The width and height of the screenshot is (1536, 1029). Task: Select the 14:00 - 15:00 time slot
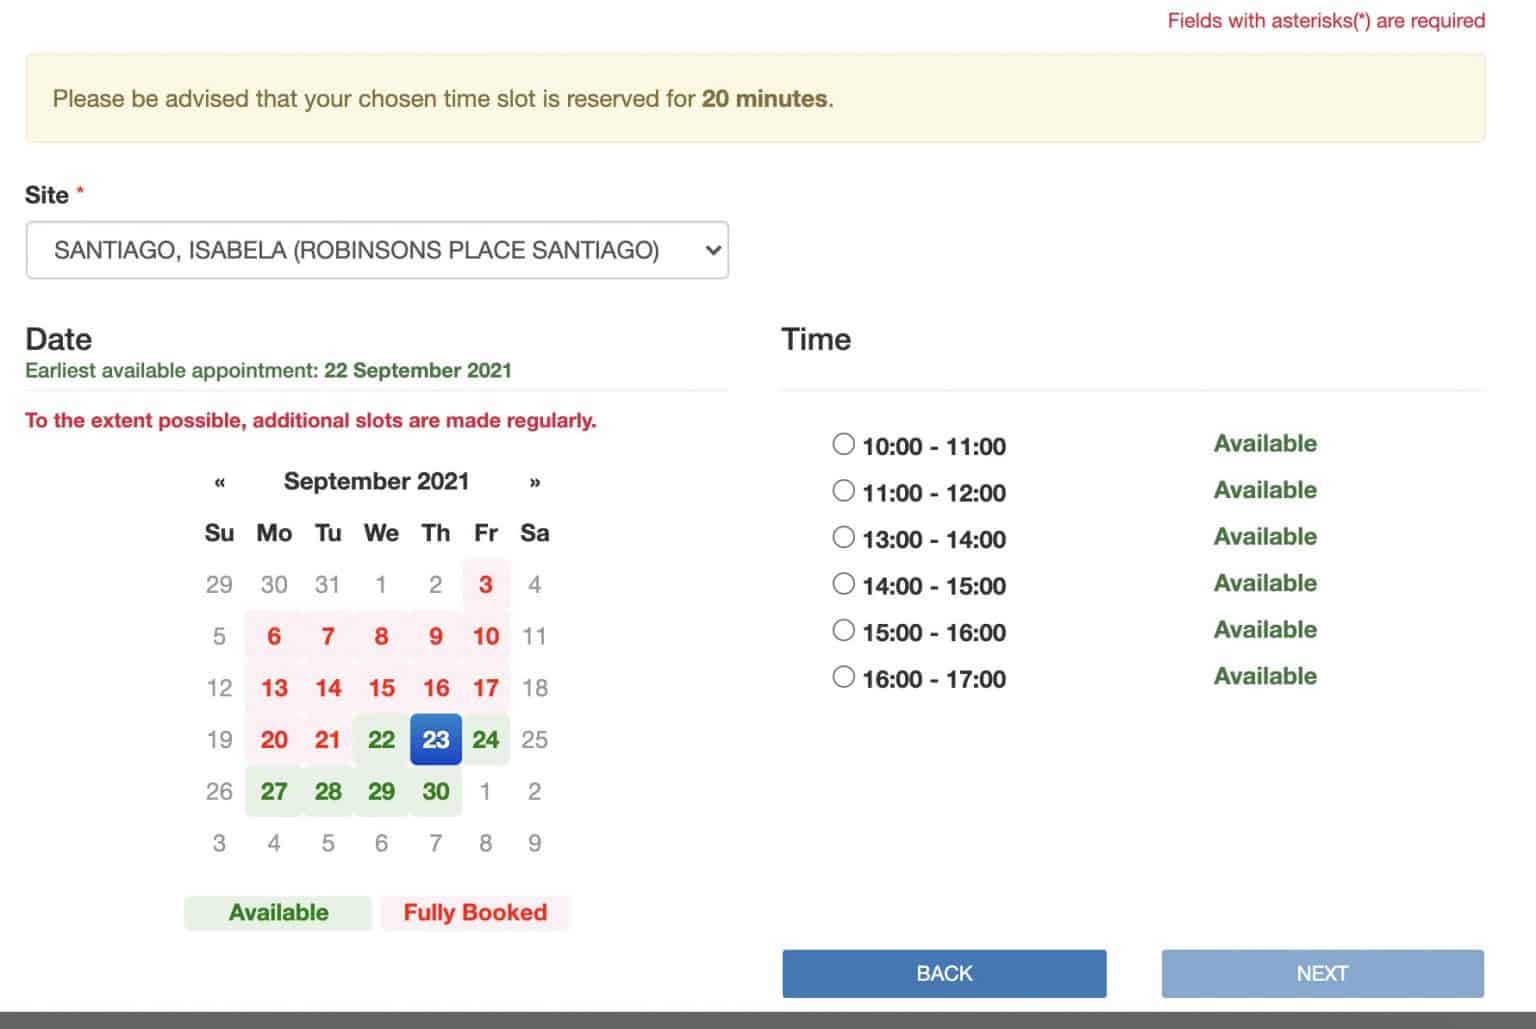(842, 583)
